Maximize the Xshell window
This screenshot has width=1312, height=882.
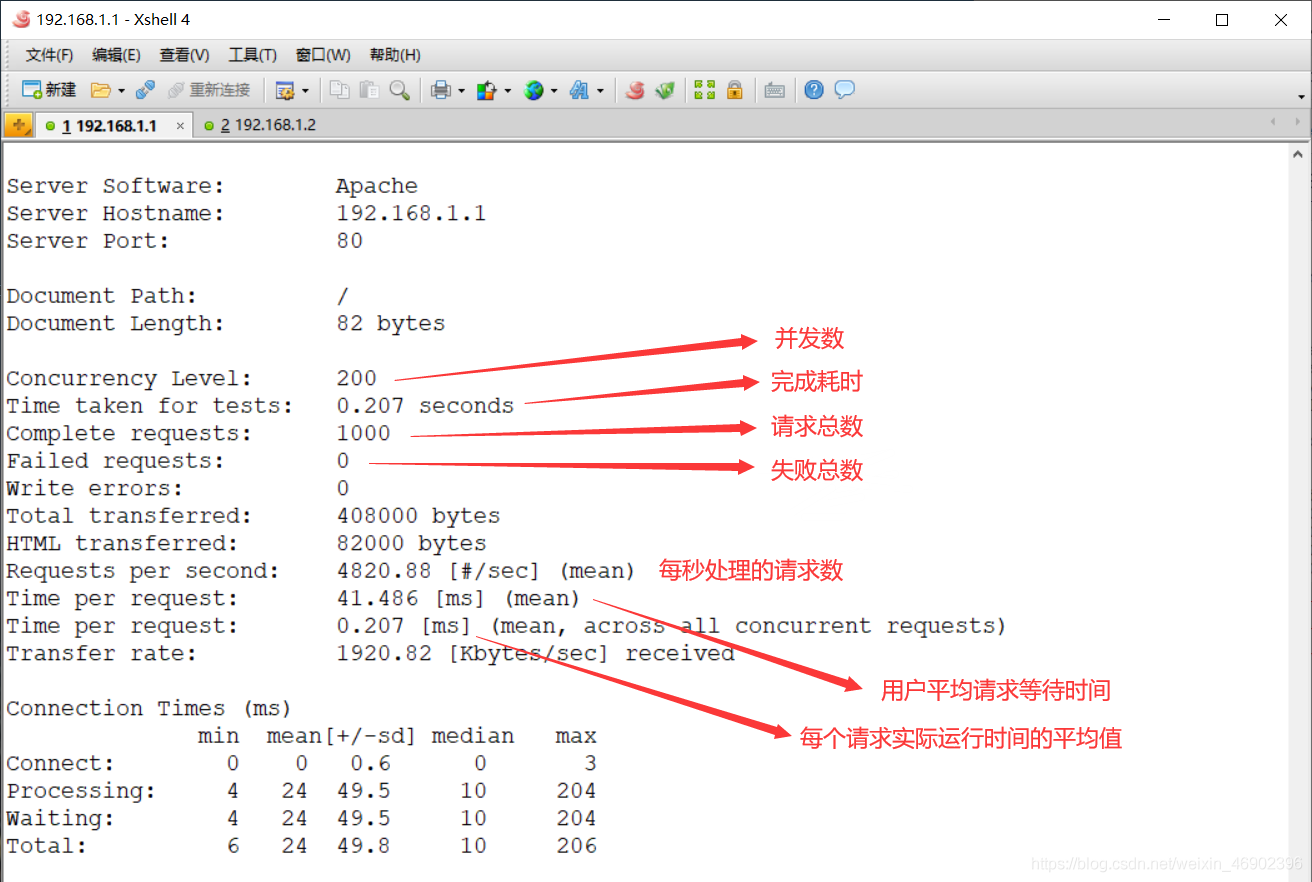(x=1221, y=19)
